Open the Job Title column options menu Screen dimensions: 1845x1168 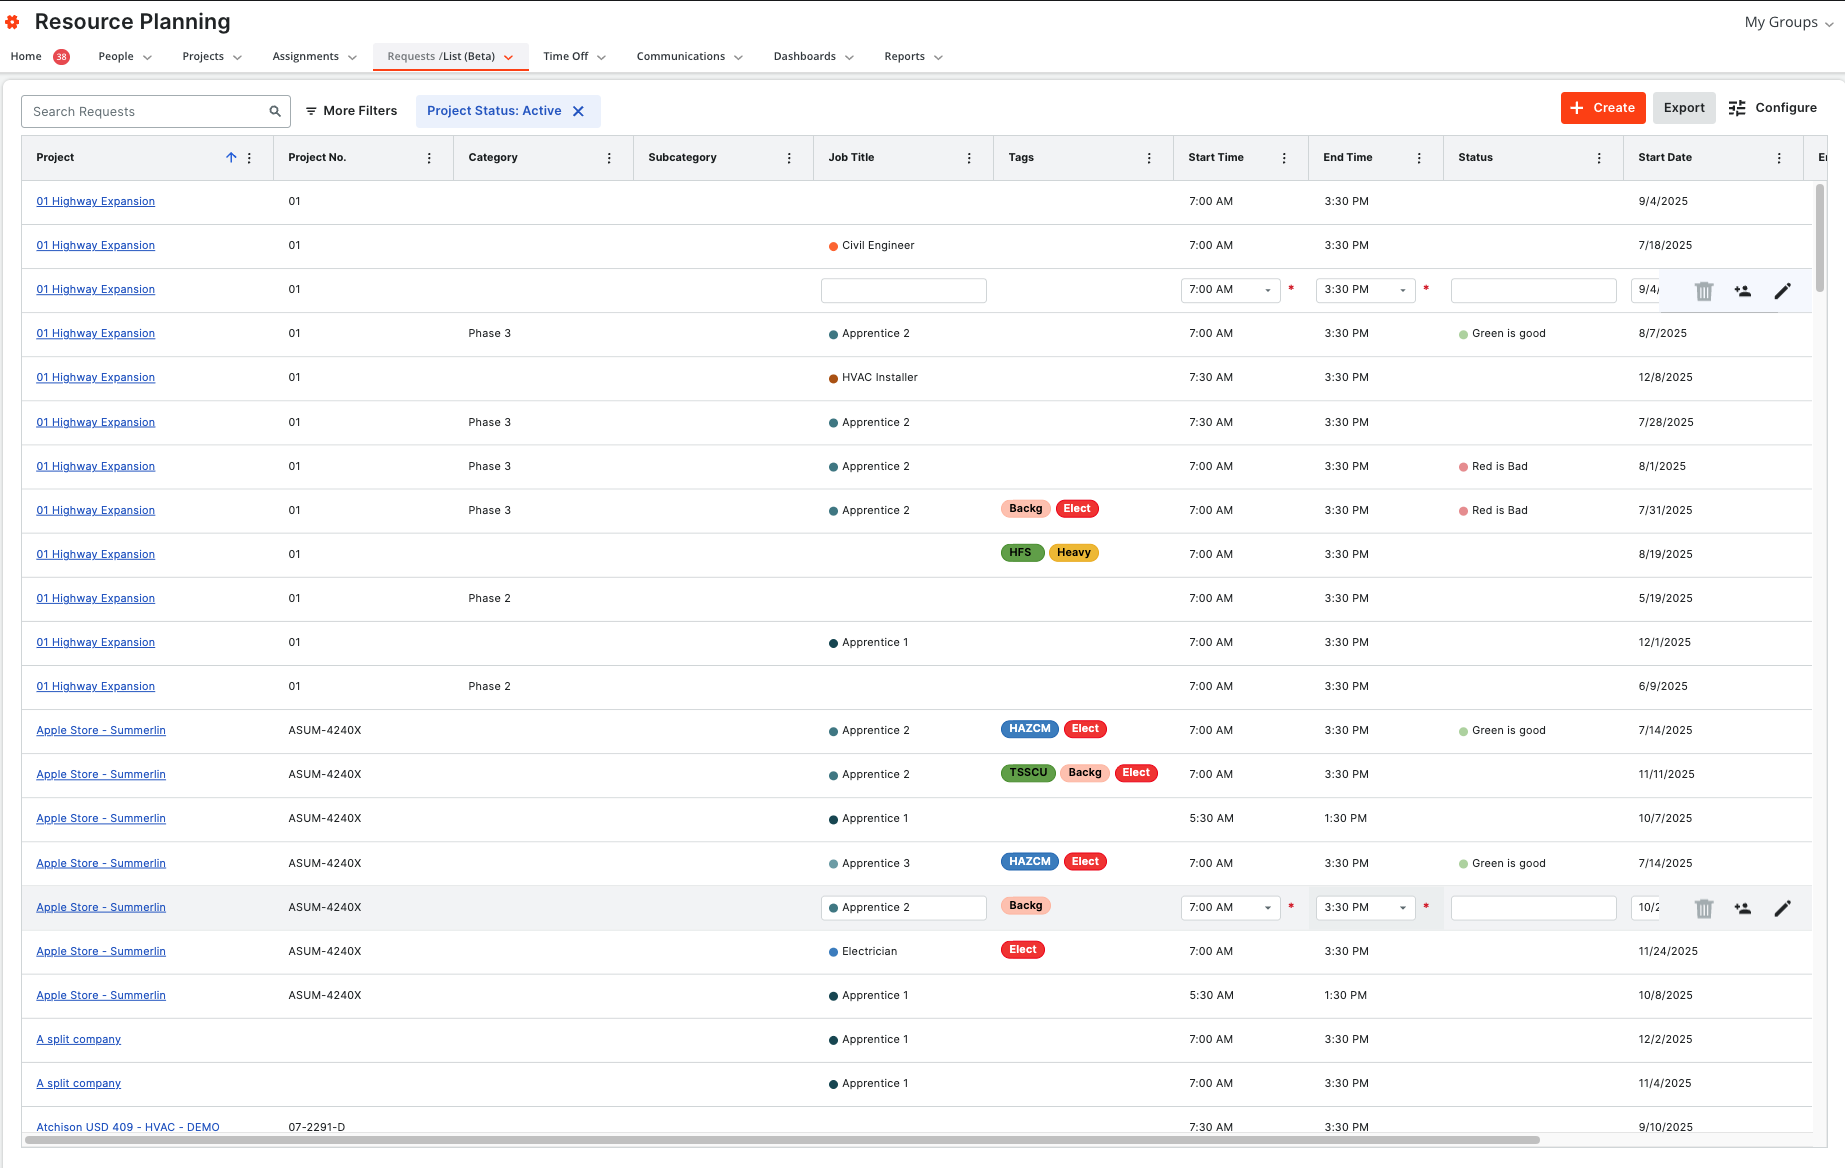tap(969, 158)
